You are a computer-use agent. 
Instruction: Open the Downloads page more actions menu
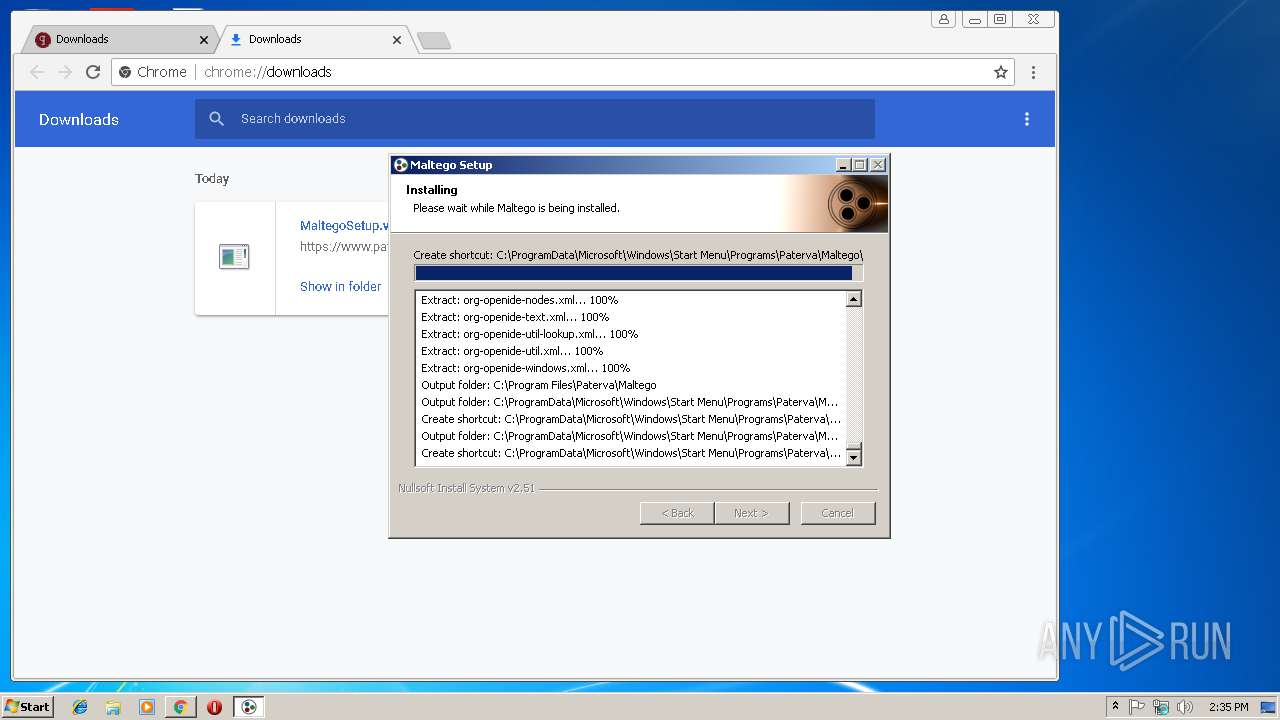(1026, 119)
